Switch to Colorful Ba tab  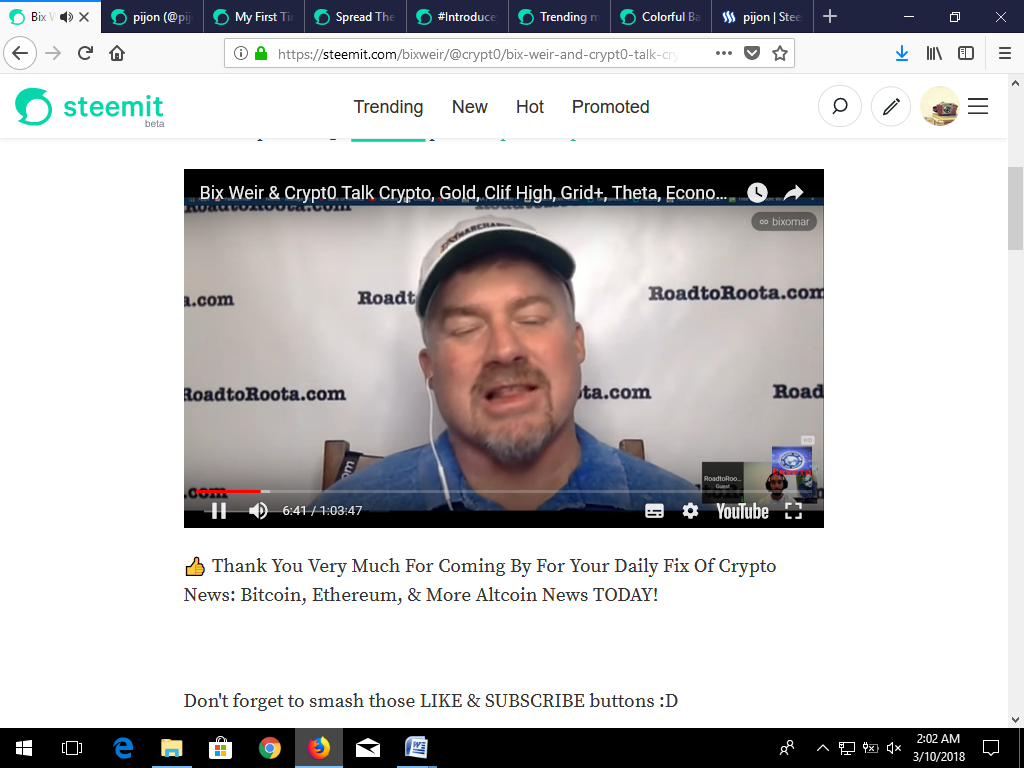click(661, 17)
